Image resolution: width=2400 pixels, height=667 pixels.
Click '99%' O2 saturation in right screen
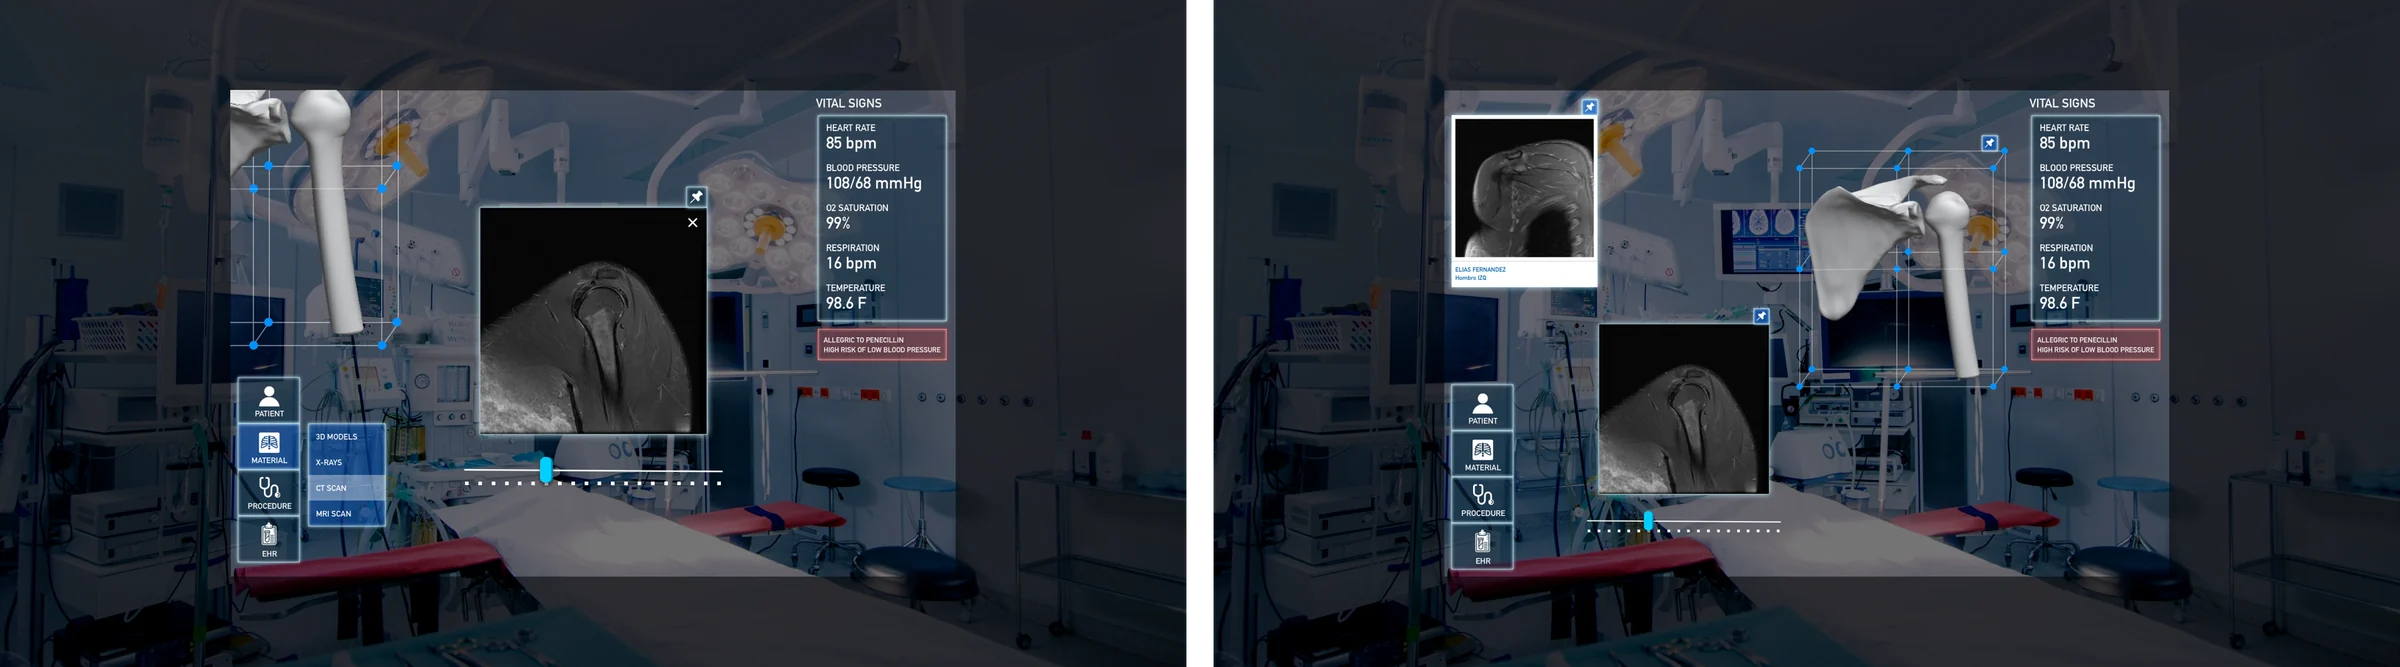click(2052, 223)
